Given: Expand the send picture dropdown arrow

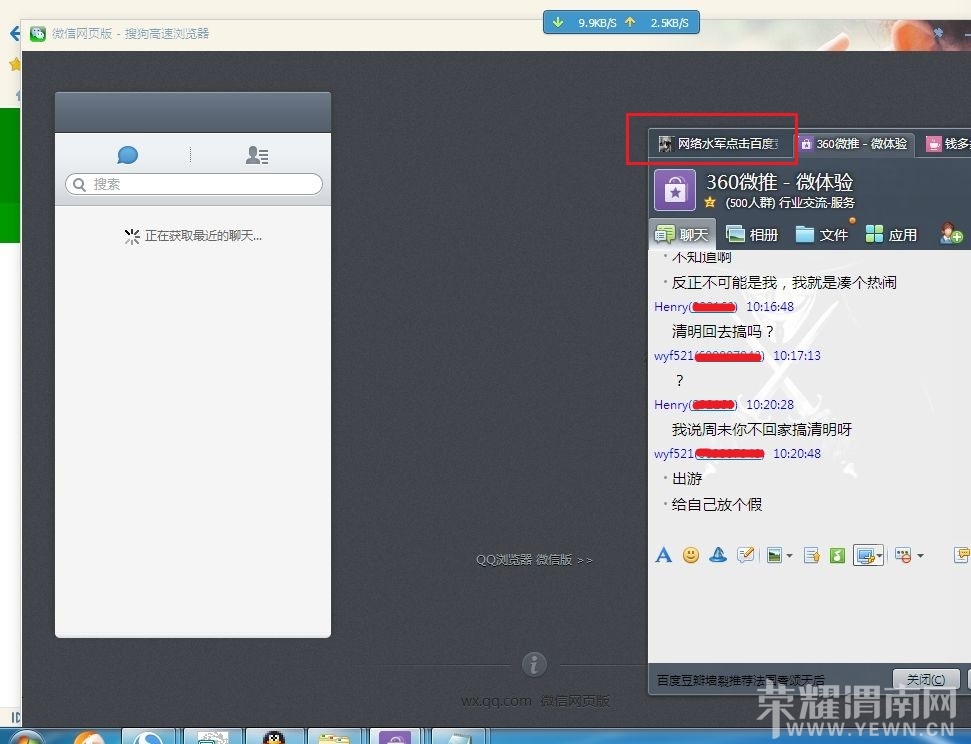Looking at the screenshot, I should [x=790, y=556].
